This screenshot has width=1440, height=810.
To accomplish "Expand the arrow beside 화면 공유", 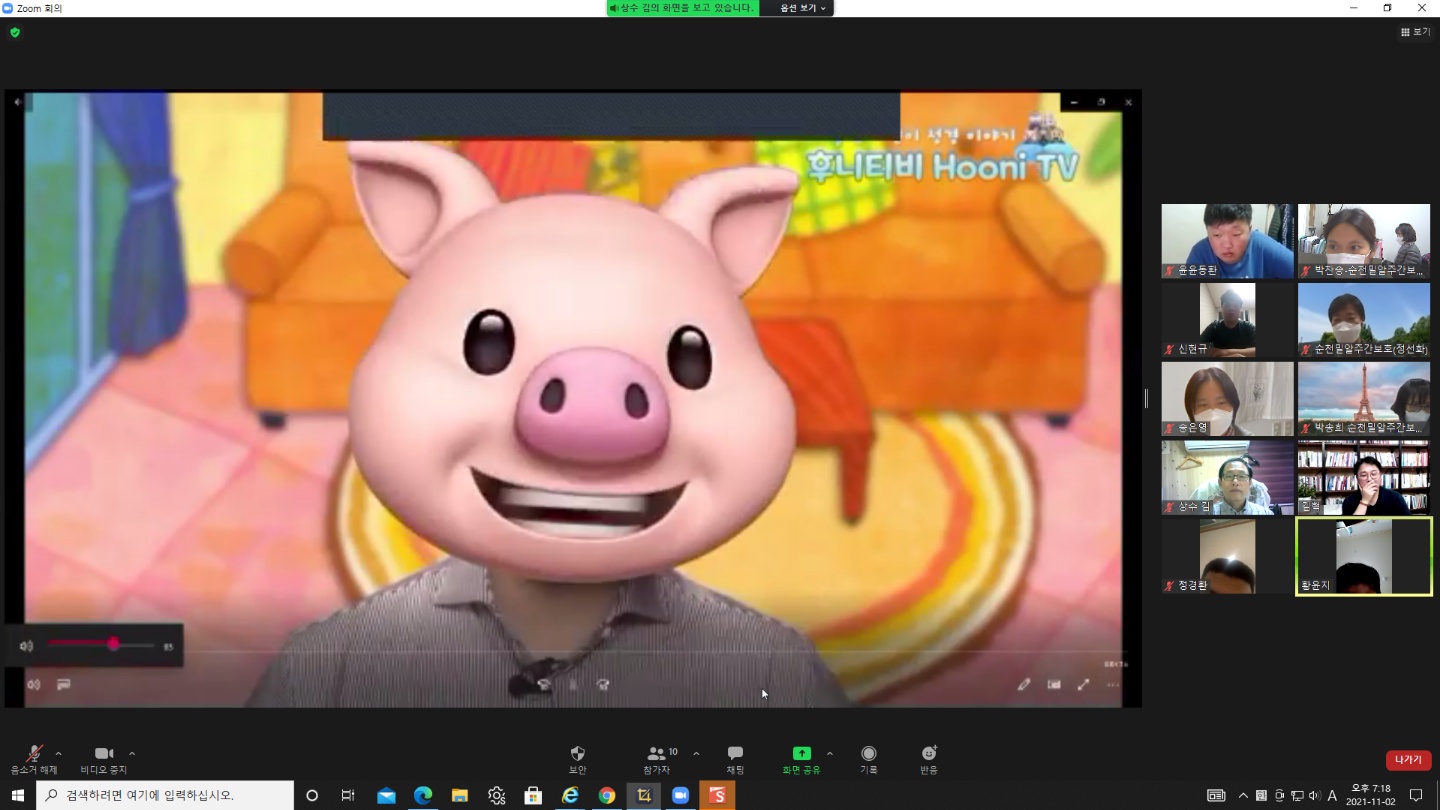I will click(x=829, y=753).
